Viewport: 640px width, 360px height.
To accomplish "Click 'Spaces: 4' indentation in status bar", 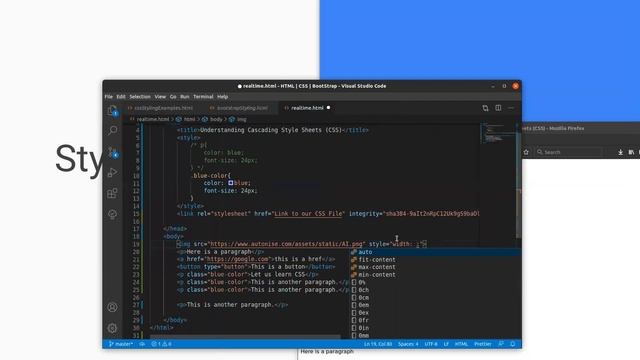I will (x=408, y=344).
